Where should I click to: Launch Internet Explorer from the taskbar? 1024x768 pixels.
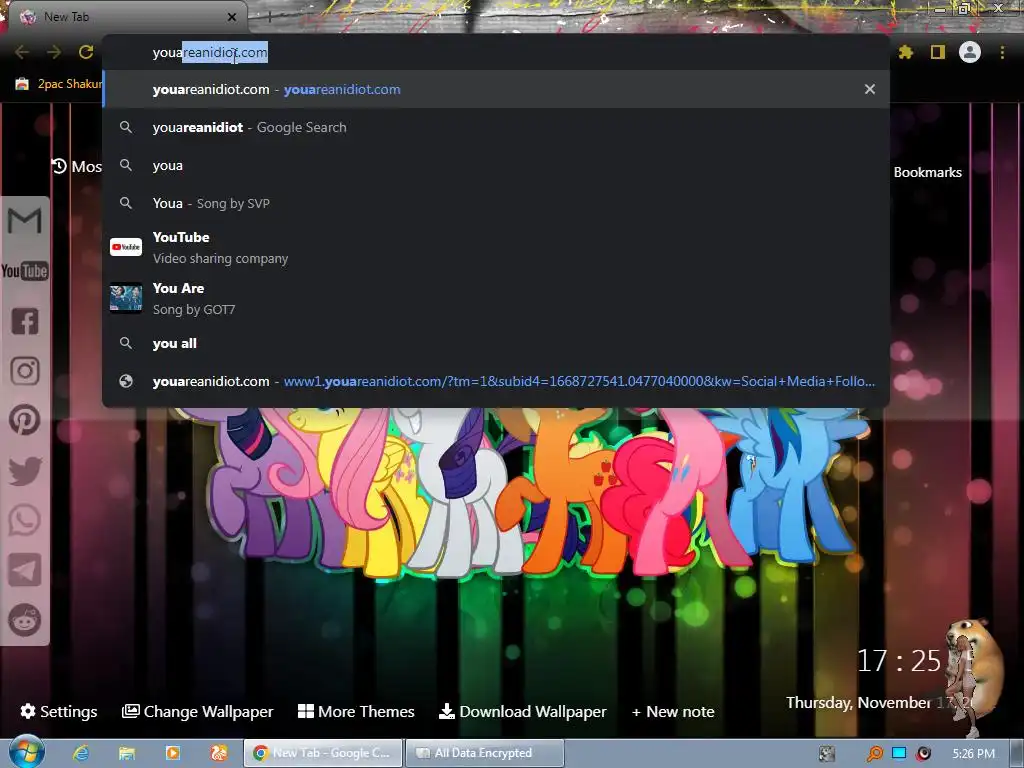coord(81,753)
